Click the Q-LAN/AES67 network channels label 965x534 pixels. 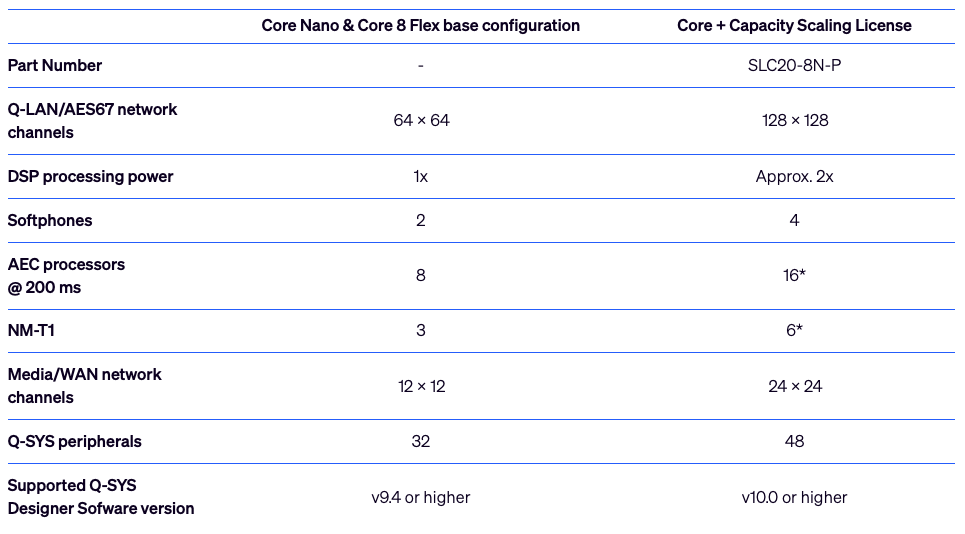tap(92, 121)
